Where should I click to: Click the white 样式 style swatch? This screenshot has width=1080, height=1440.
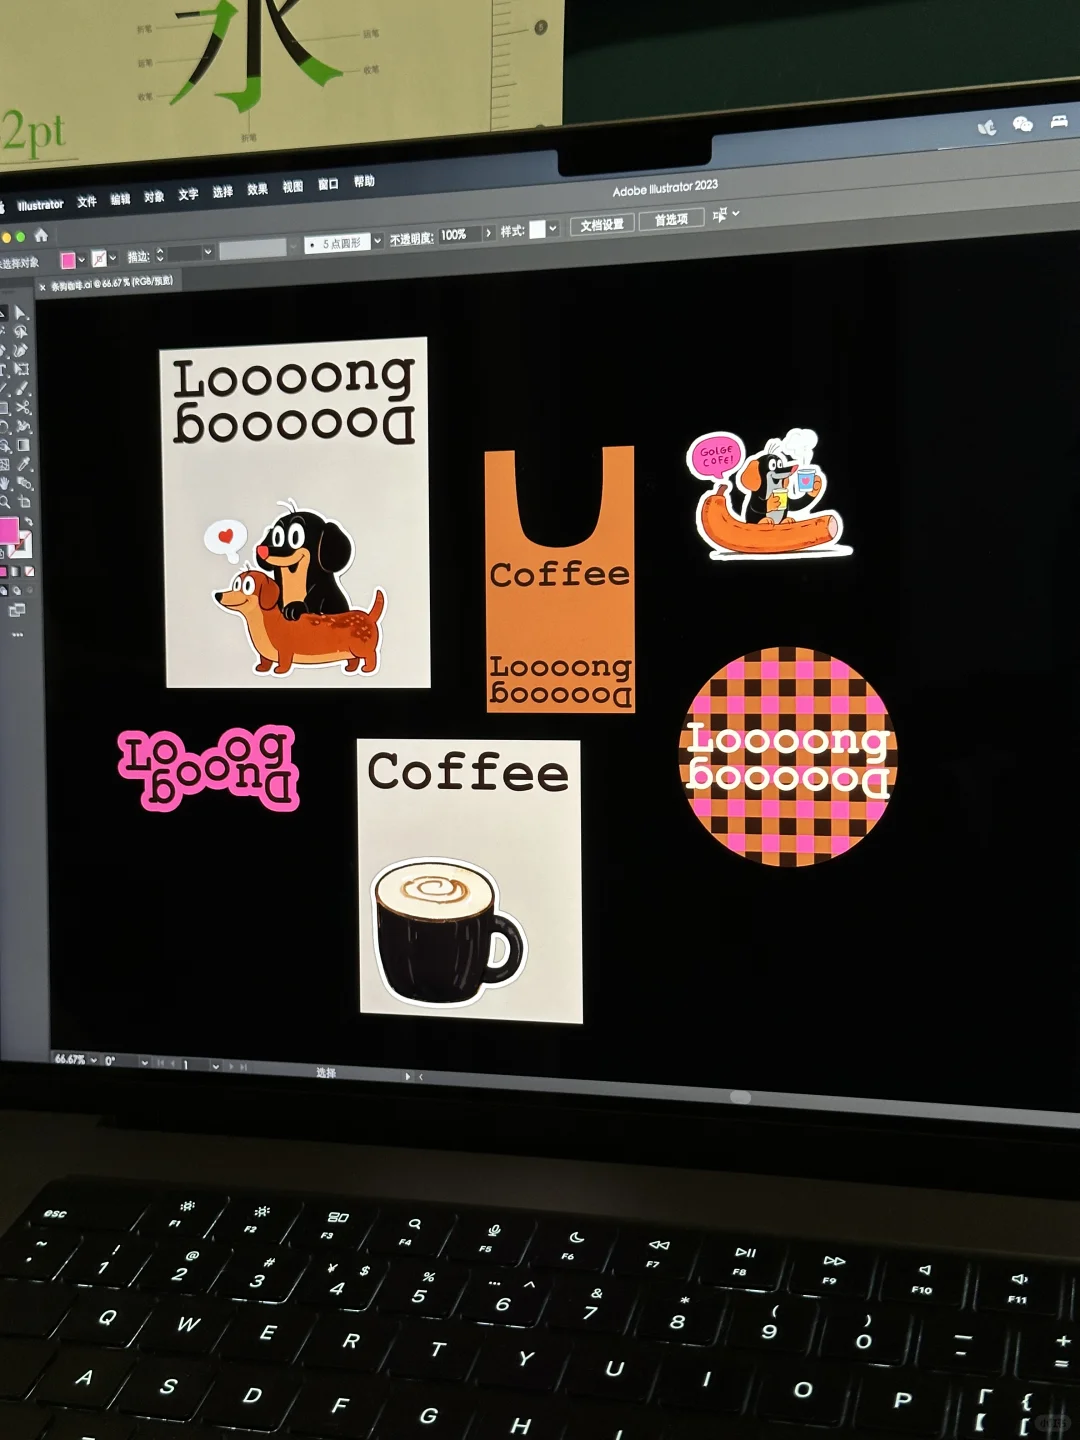(537, 229)
